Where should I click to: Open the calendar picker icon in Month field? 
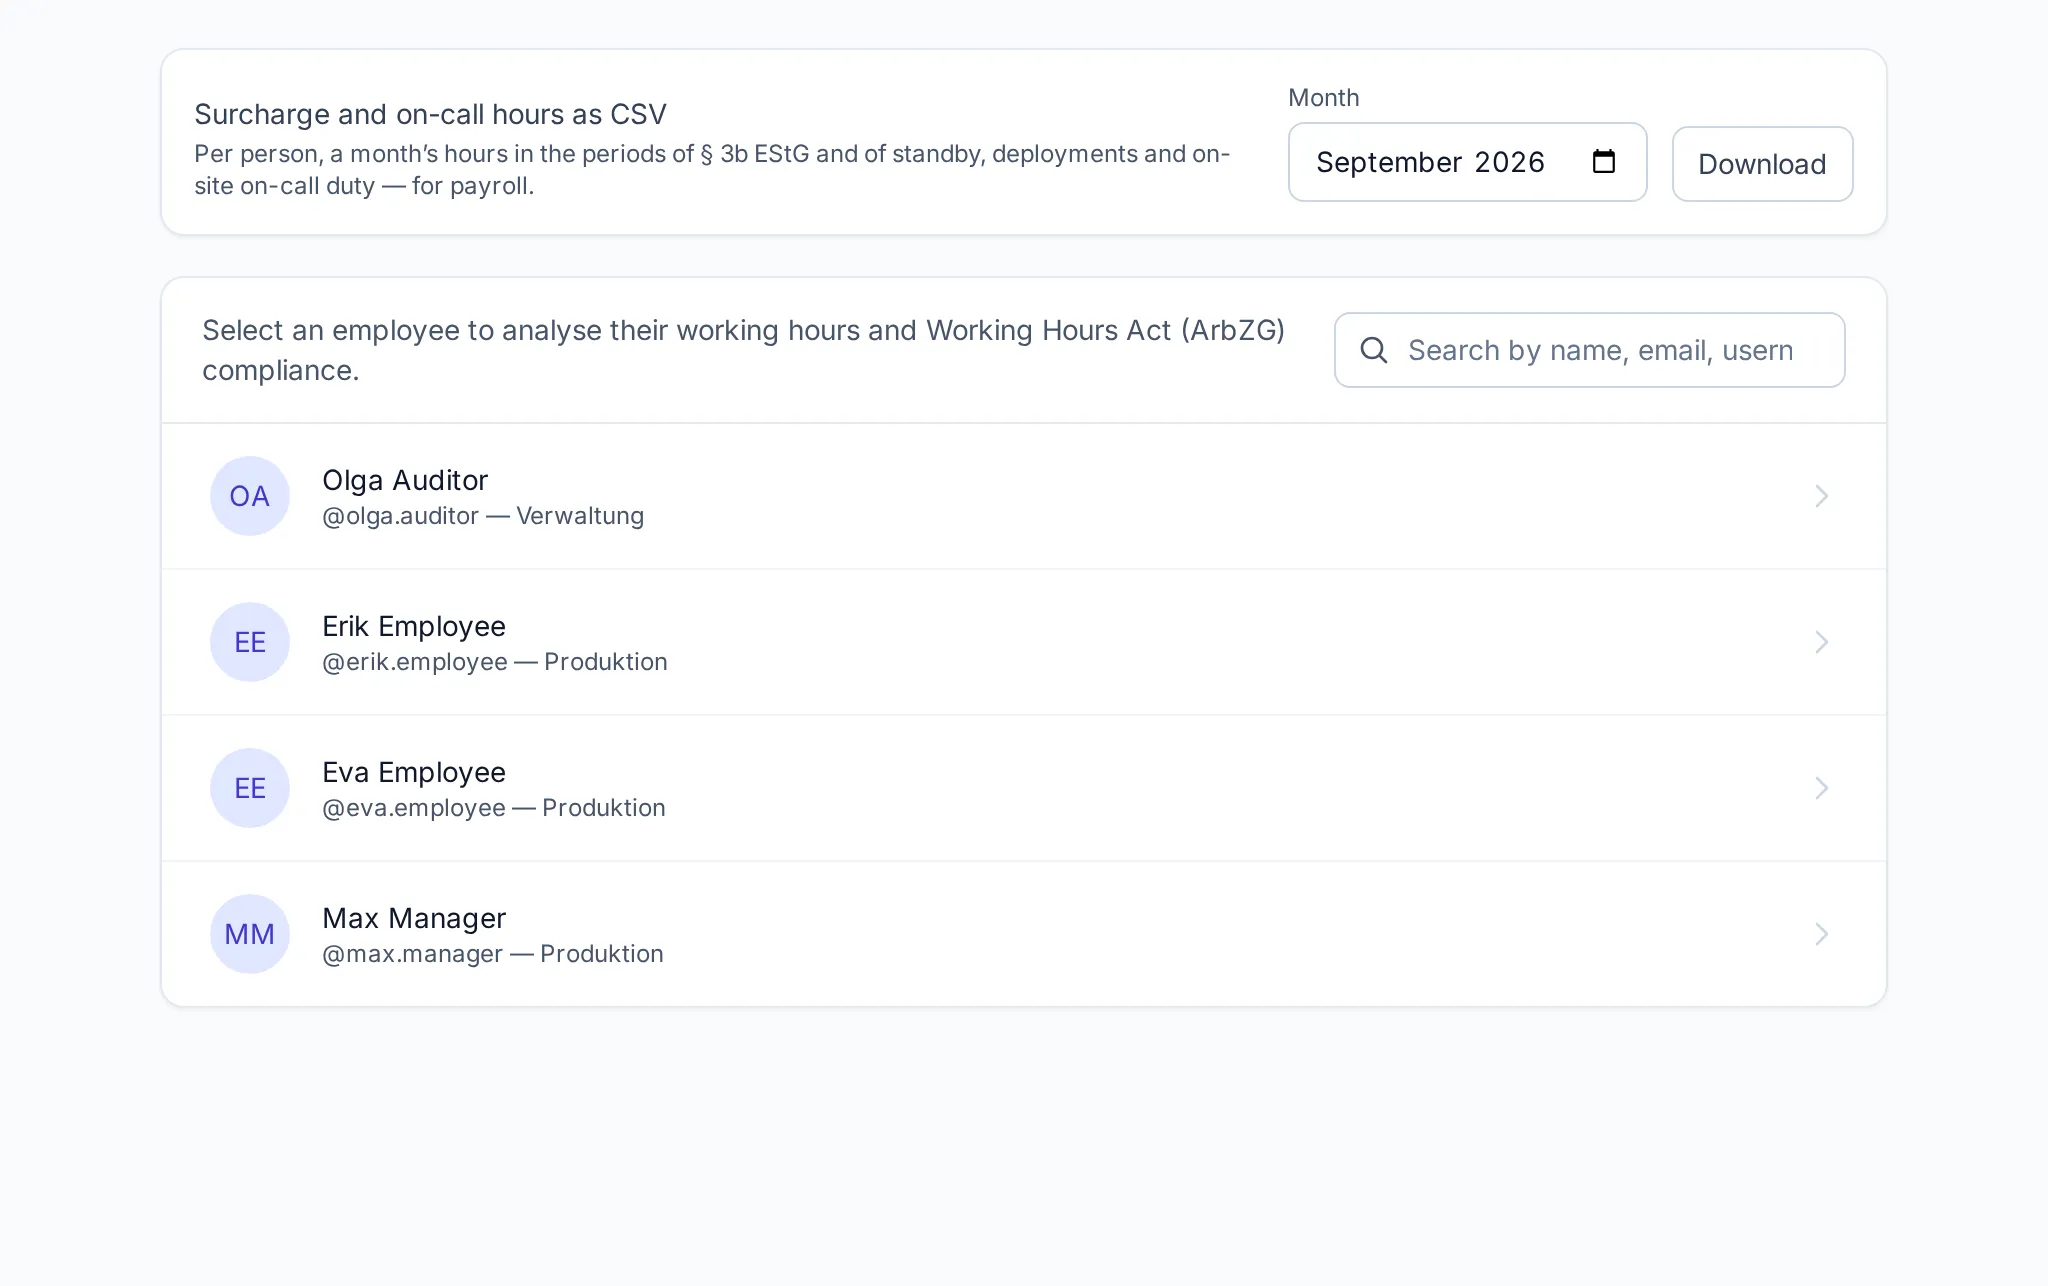[x=1603, y=162]
